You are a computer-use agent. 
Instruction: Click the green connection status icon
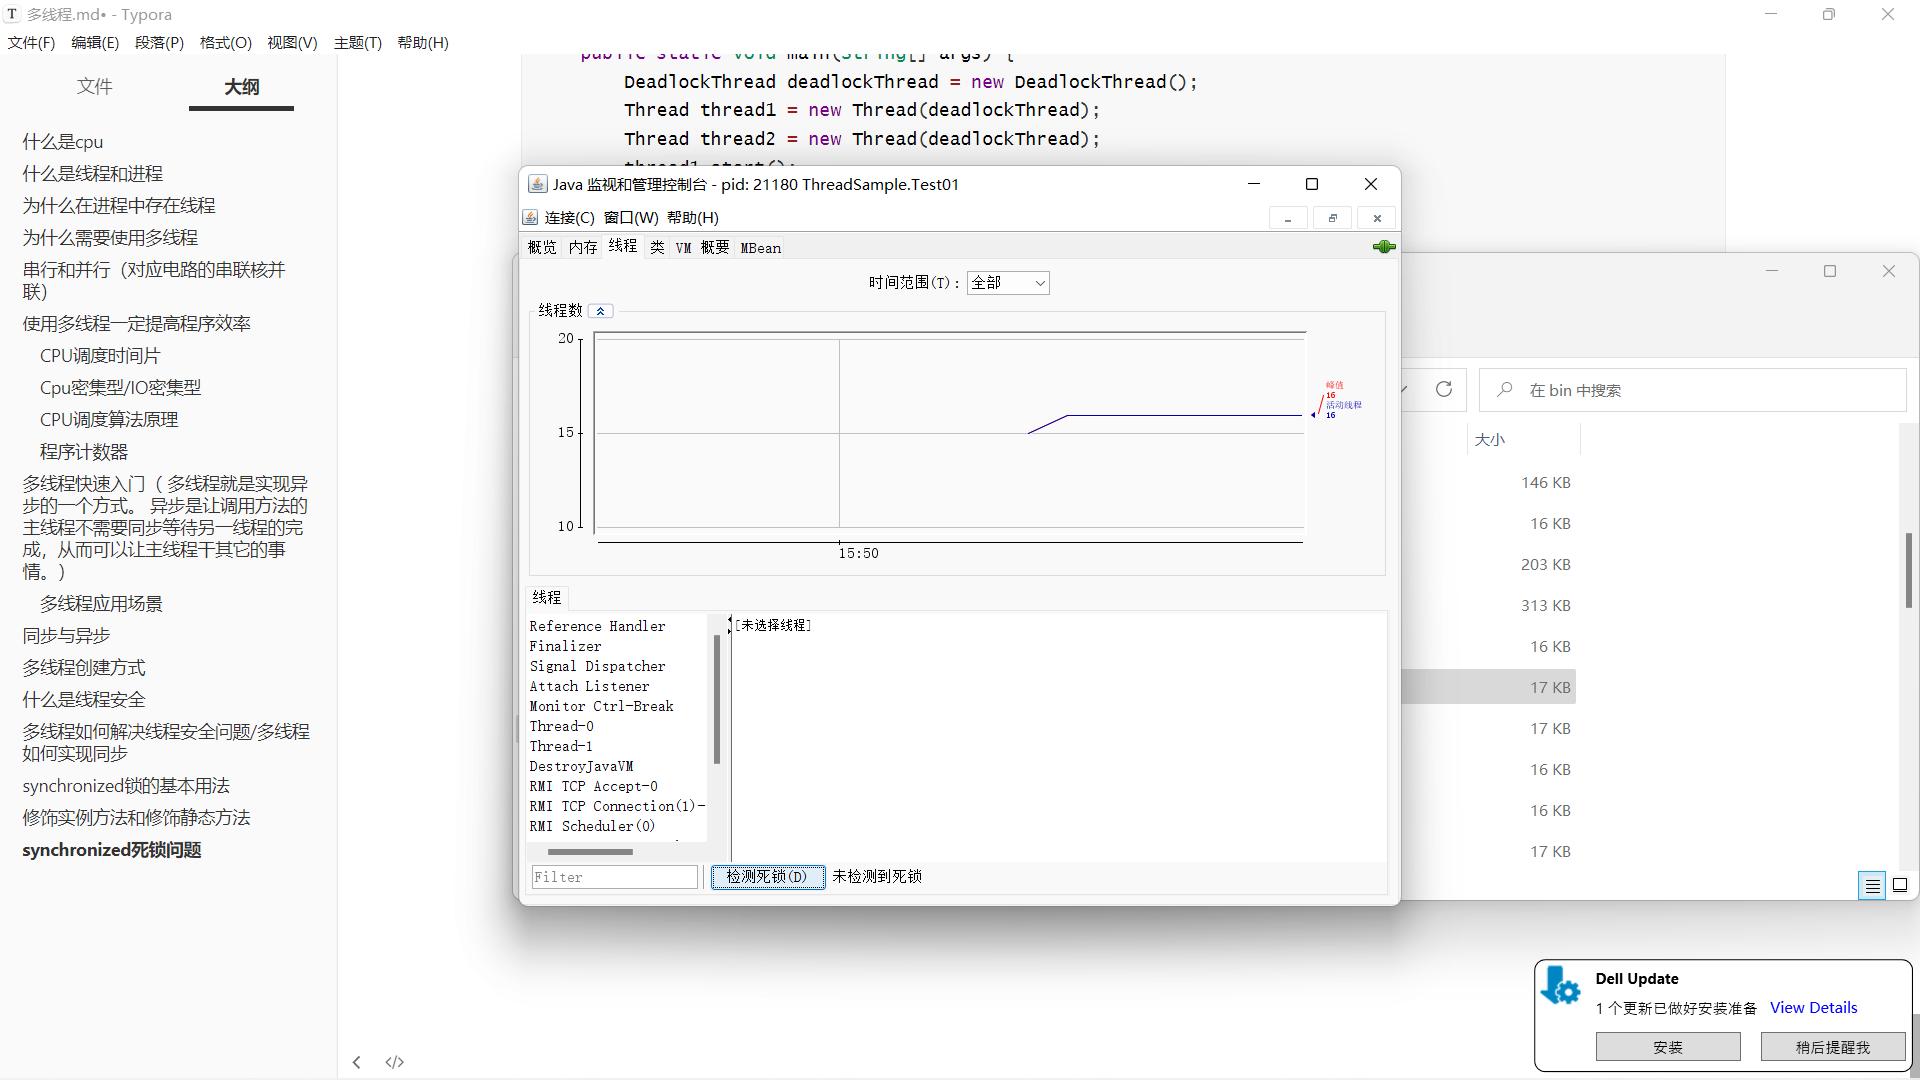tap(1384, 247)
